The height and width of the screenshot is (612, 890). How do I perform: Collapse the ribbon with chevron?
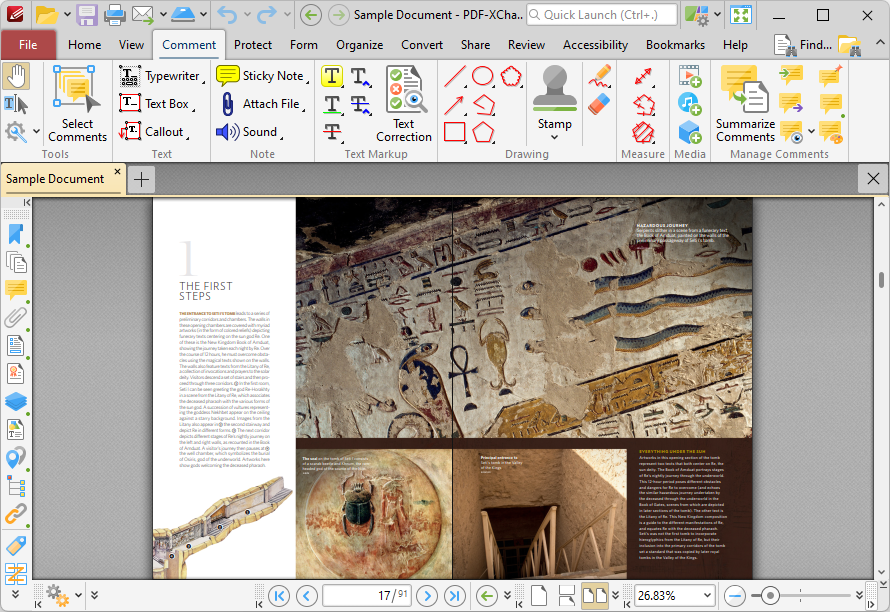click(x=880, y=43)
